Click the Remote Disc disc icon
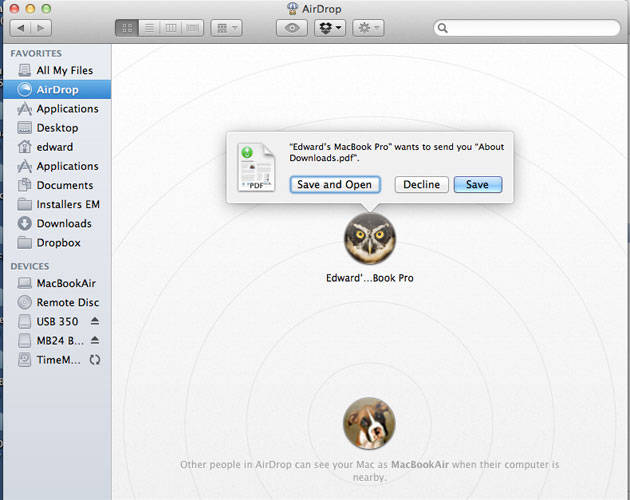Image resolution: width=630 pixels, height=500 pixels. (25, 302)
